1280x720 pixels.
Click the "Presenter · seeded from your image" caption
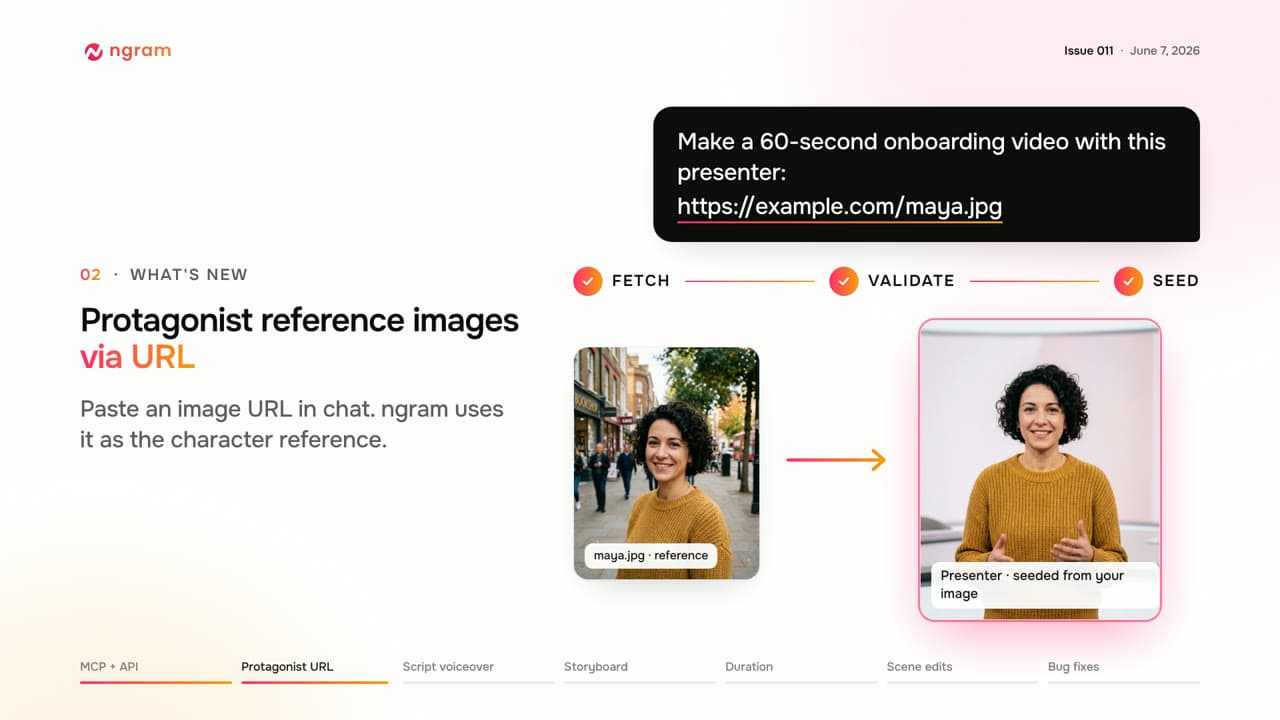point(1045,584)
